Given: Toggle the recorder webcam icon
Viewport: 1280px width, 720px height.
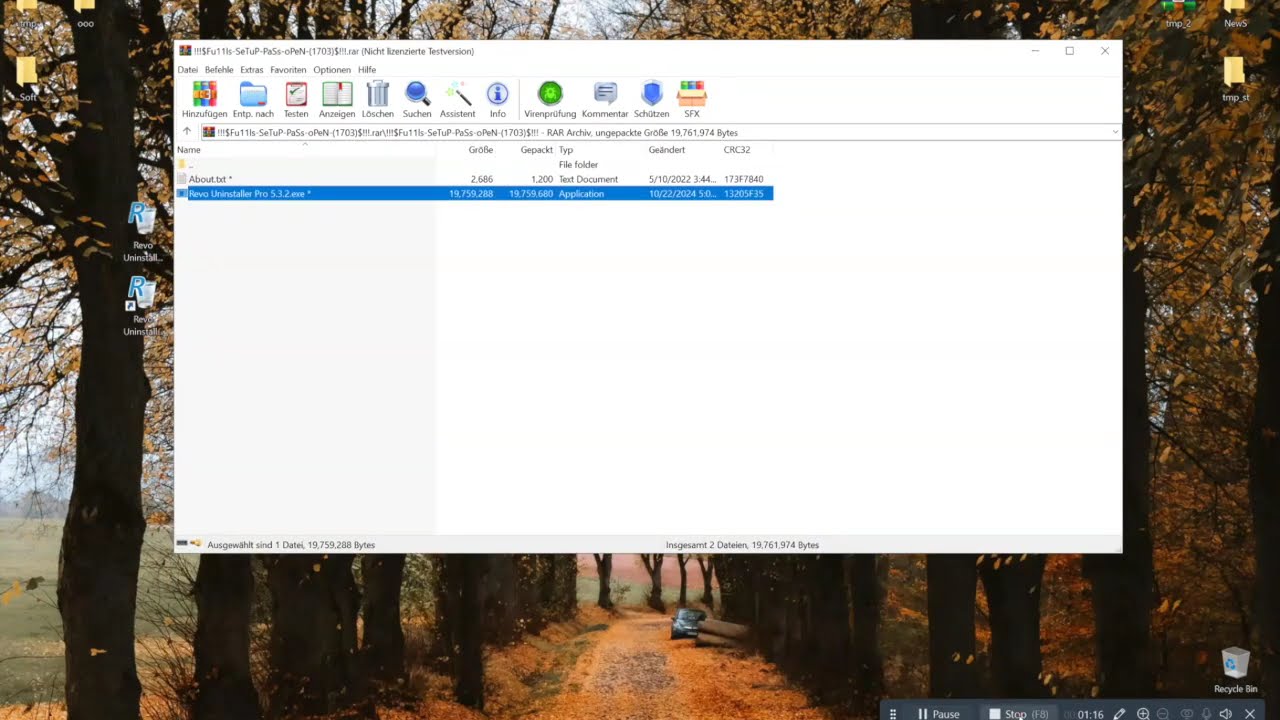Looking at the screenshot, I should pos(1187,714).
